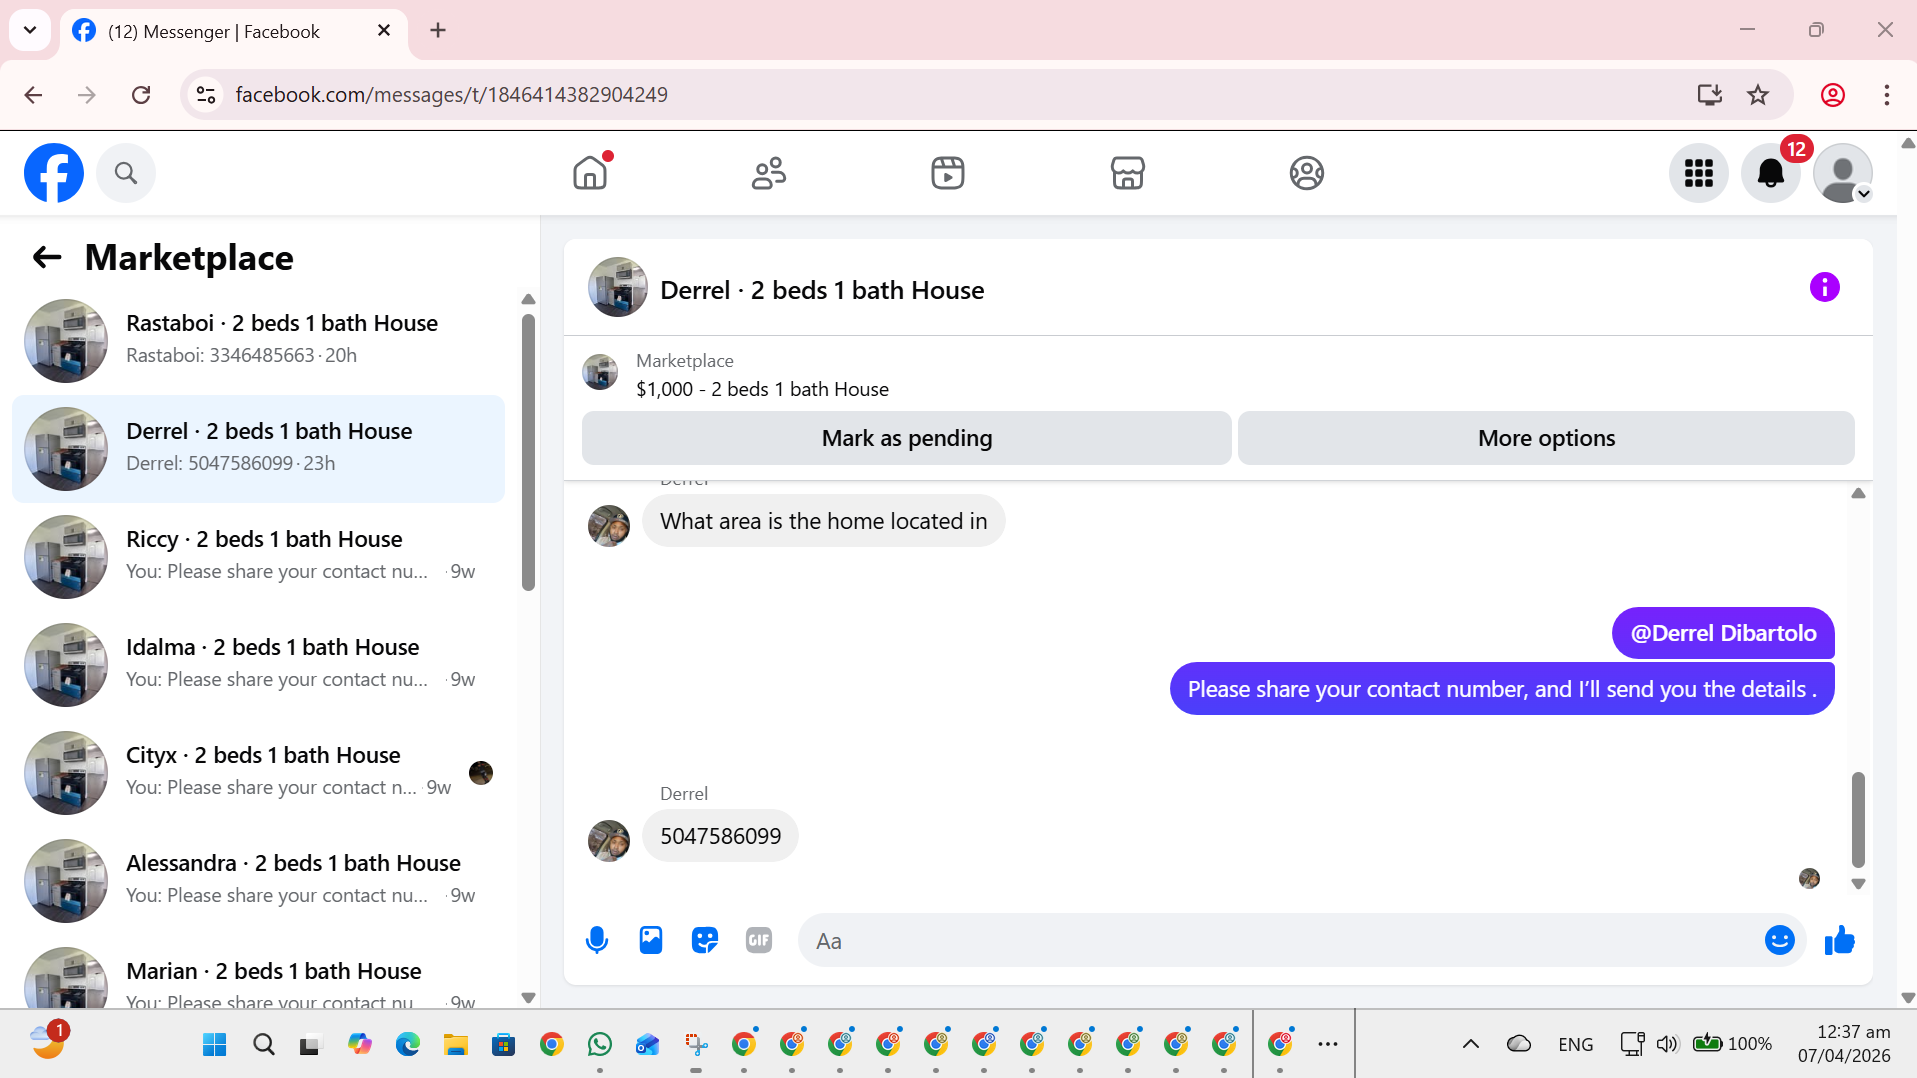The width and height of the screenshot is (1917, 1078).
Task: Open WhatsApp from the taskbar
Action: click(600, 1045)
